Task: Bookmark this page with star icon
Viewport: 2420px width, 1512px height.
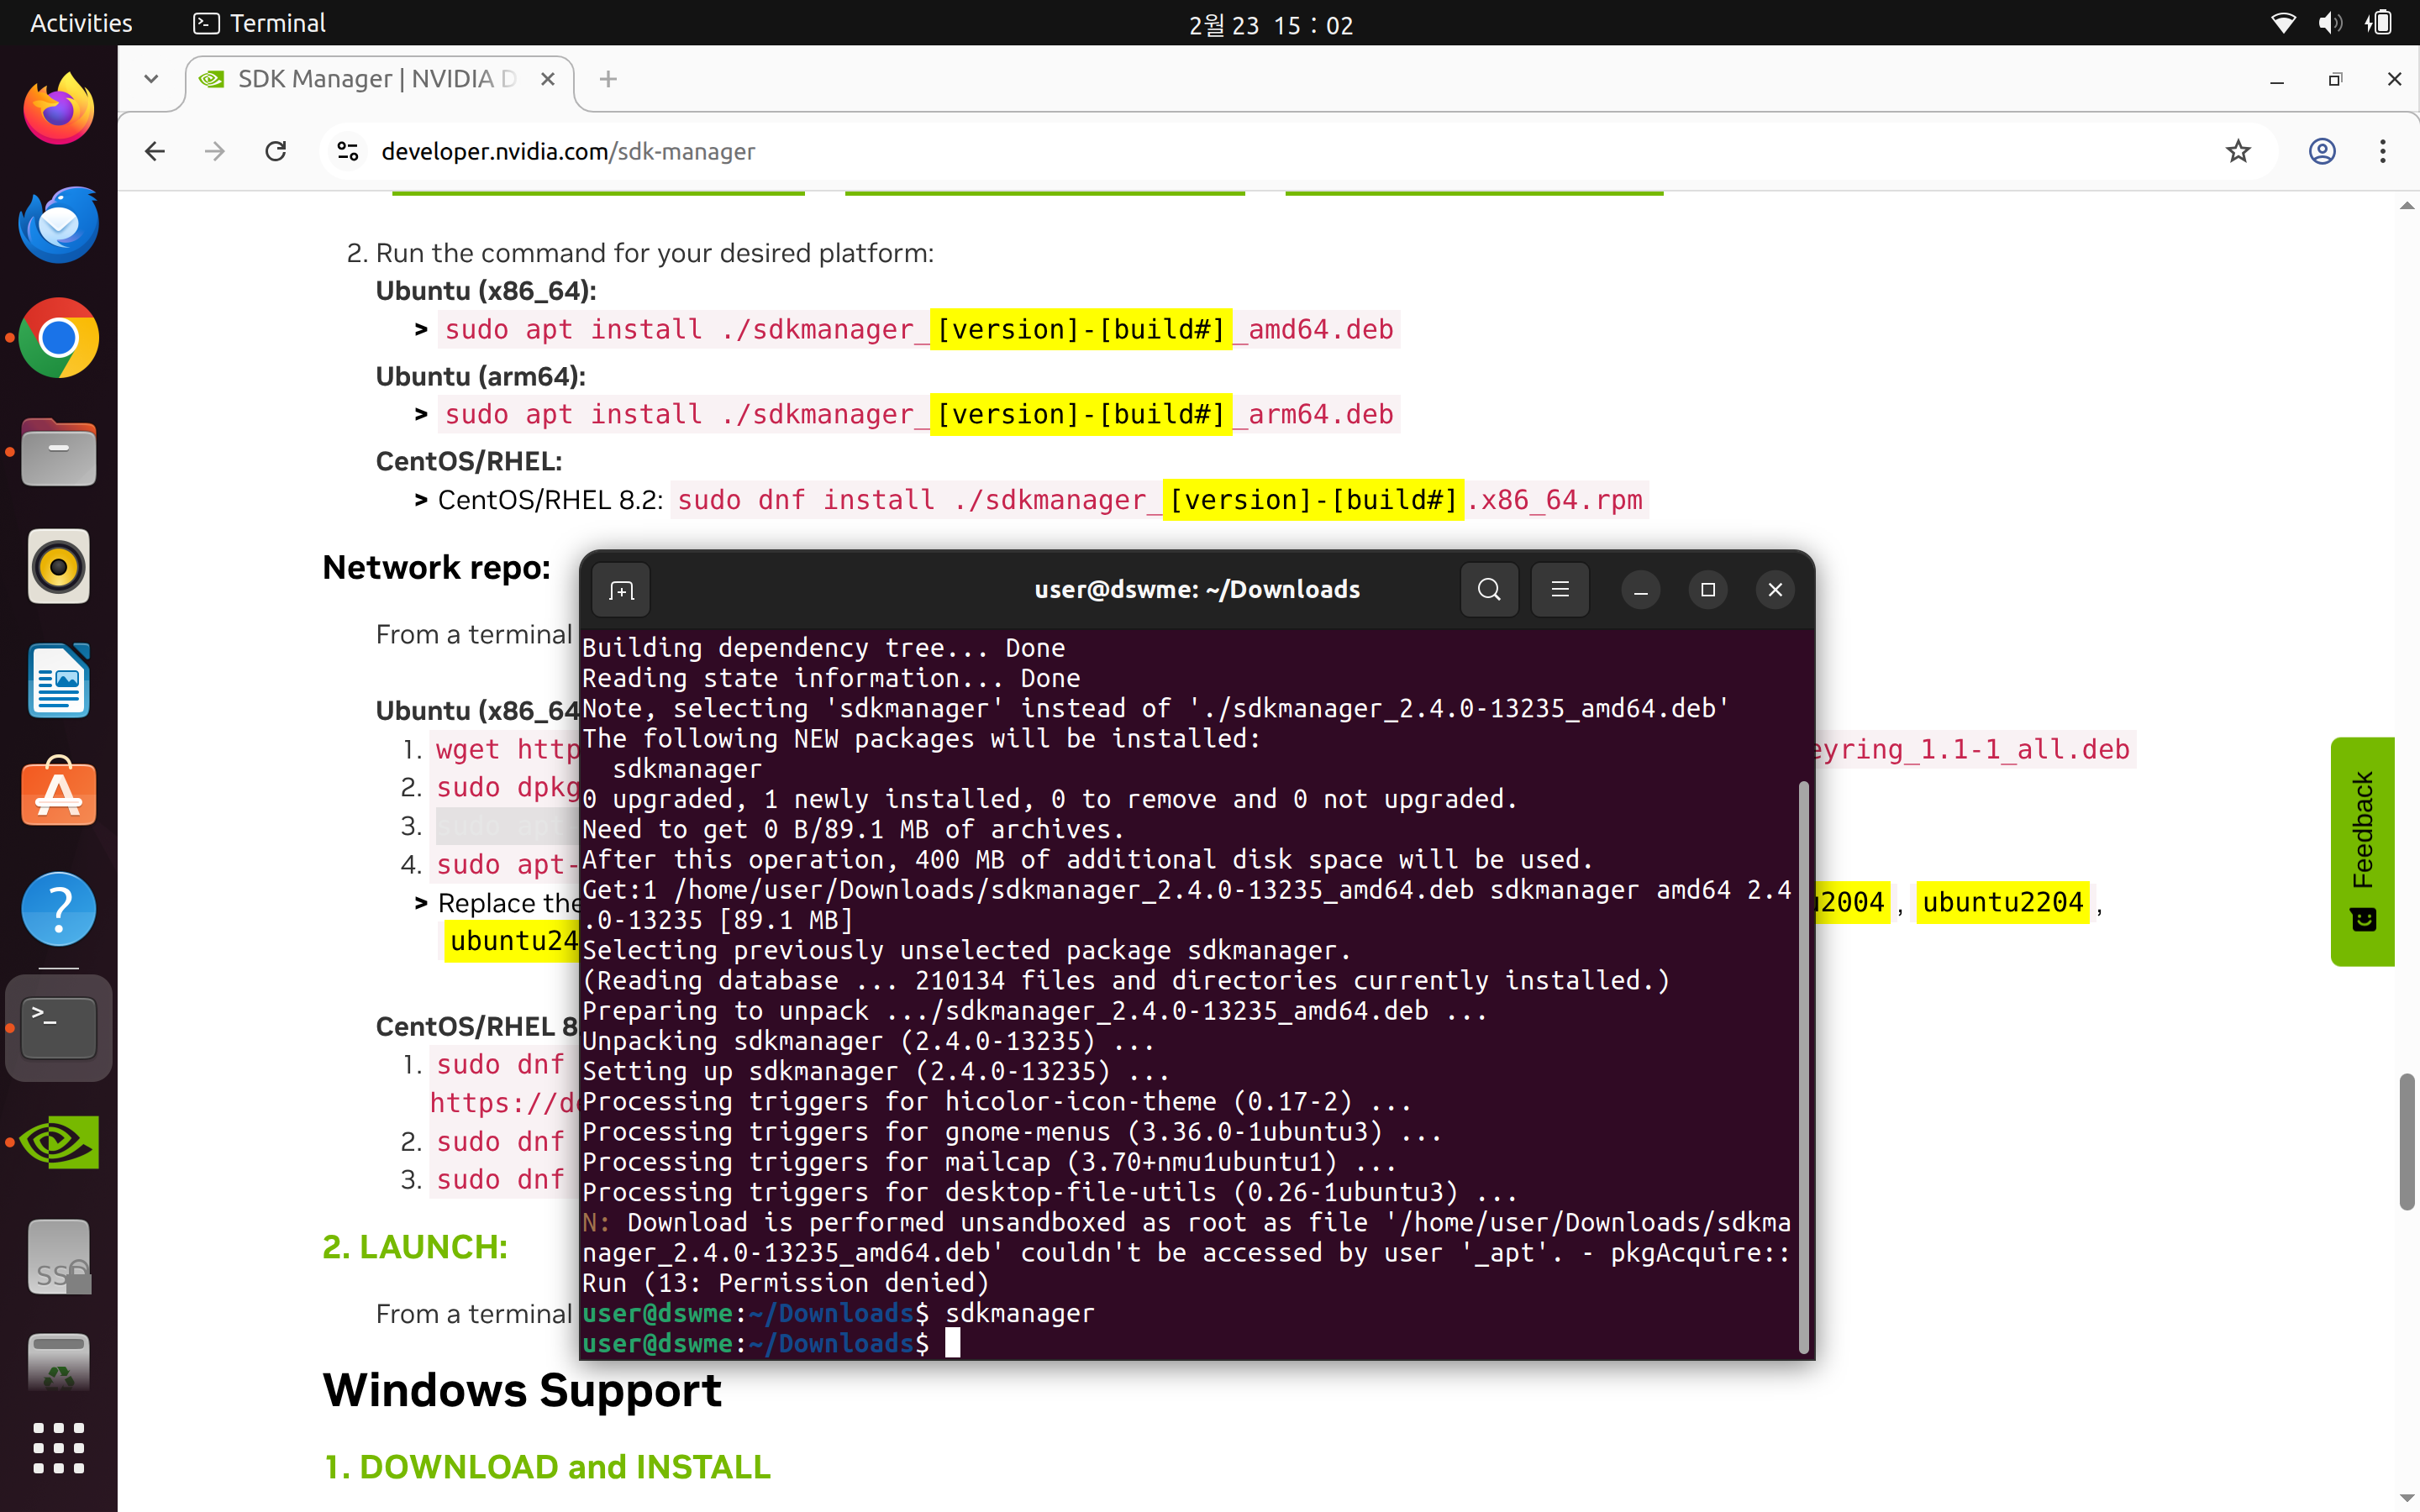Action: [2238, 151]
